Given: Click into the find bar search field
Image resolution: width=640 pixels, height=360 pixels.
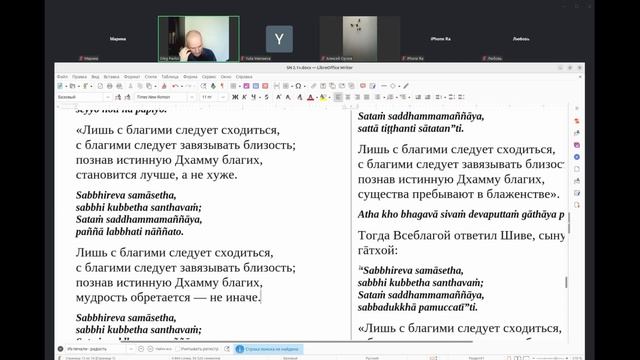Looking at the screenshot, I should tap(96, 349).
